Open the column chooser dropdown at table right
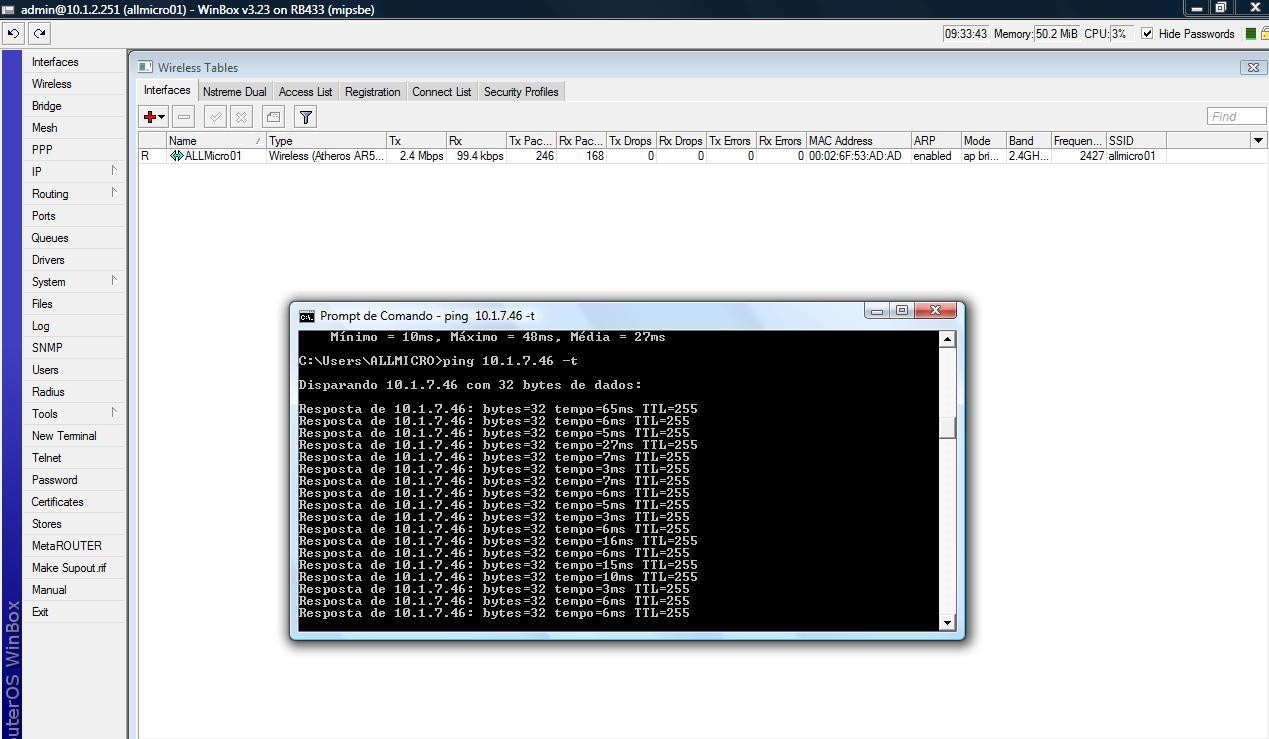Image resolution: width=1269 pixels, height=739 pixels. (x=1258, y=141)
